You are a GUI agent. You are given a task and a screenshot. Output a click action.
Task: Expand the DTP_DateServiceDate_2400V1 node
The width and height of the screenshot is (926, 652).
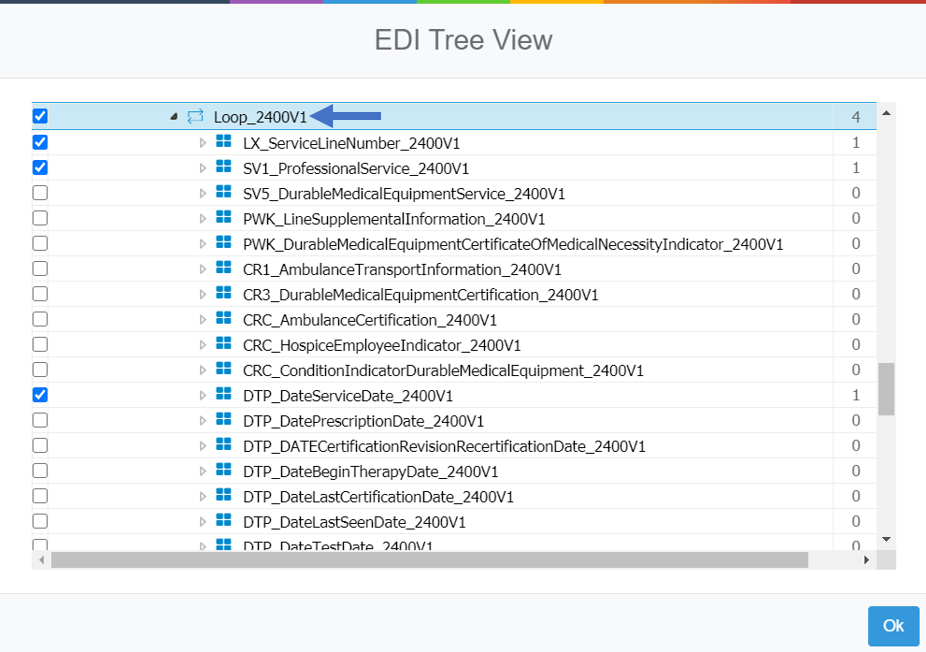coord(203,396)
